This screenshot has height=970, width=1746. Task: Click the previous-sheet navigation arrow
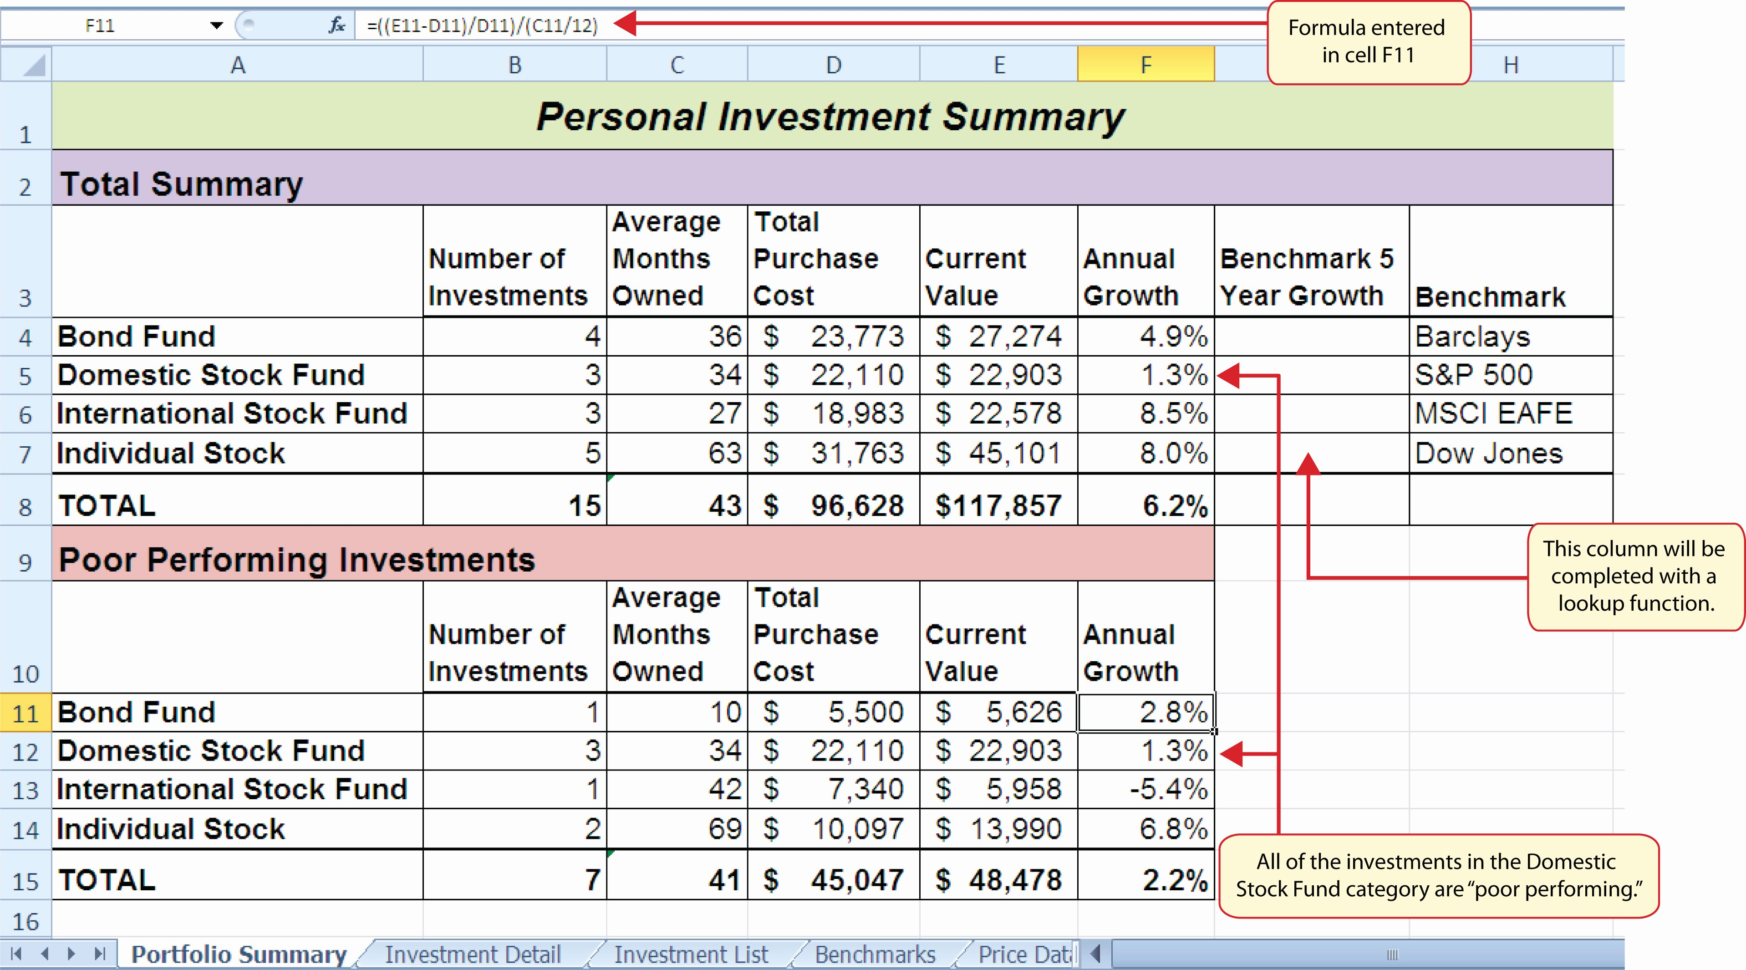pos(45,953)
